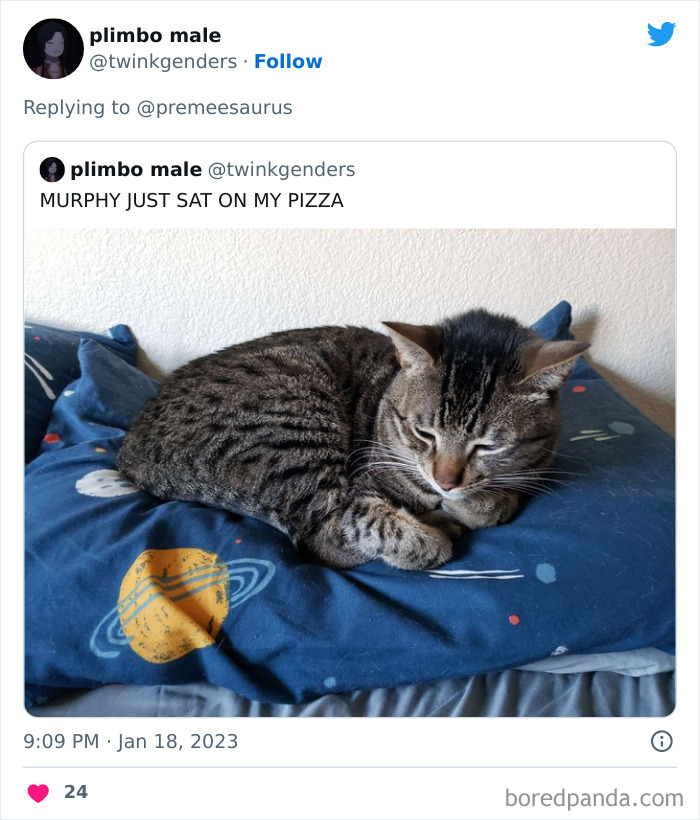Screen dimensions: 700x820
Task: Click the cat photo in the tweet
Action: 350,465
